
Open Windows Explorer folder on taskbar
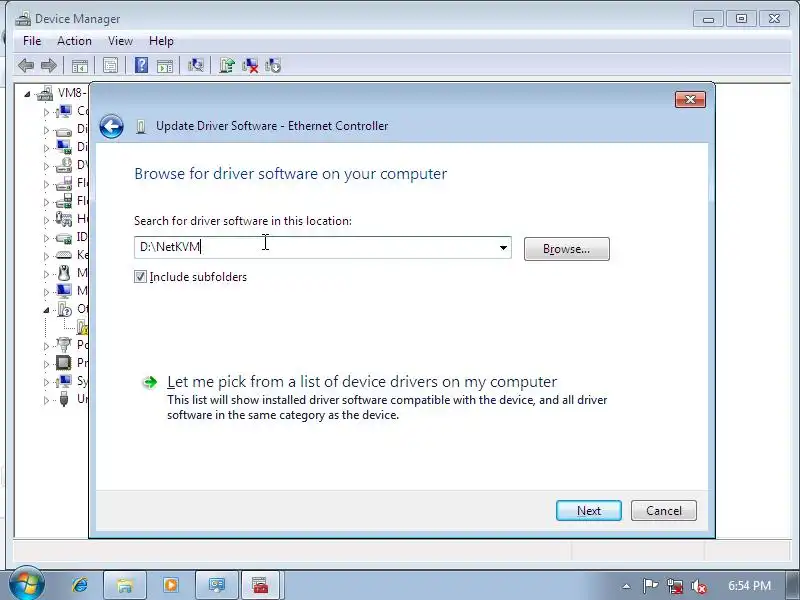click(125, 585)
